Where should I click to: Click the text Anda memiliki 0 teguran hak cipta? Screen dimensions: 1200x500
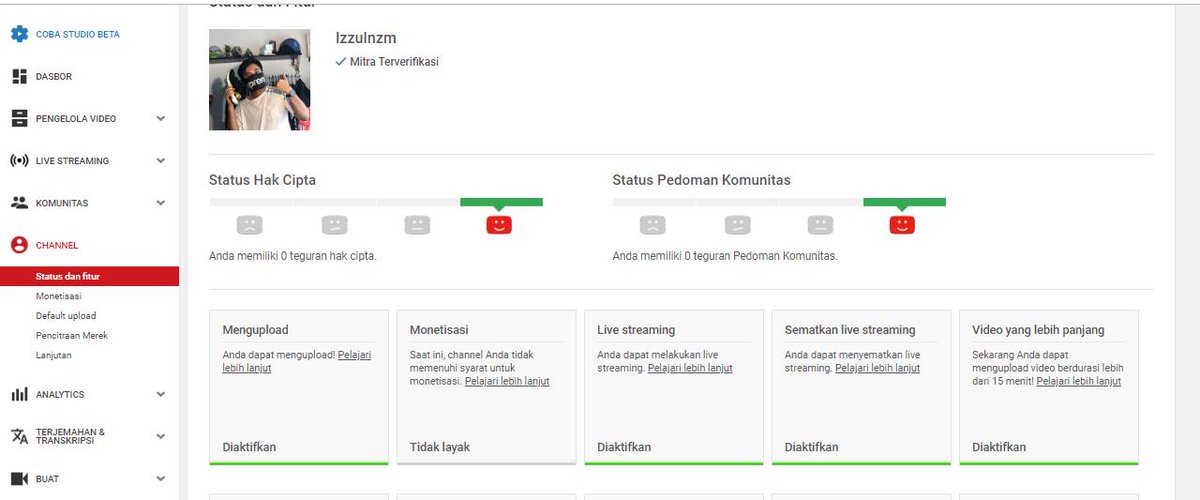[x=293, y=256]
